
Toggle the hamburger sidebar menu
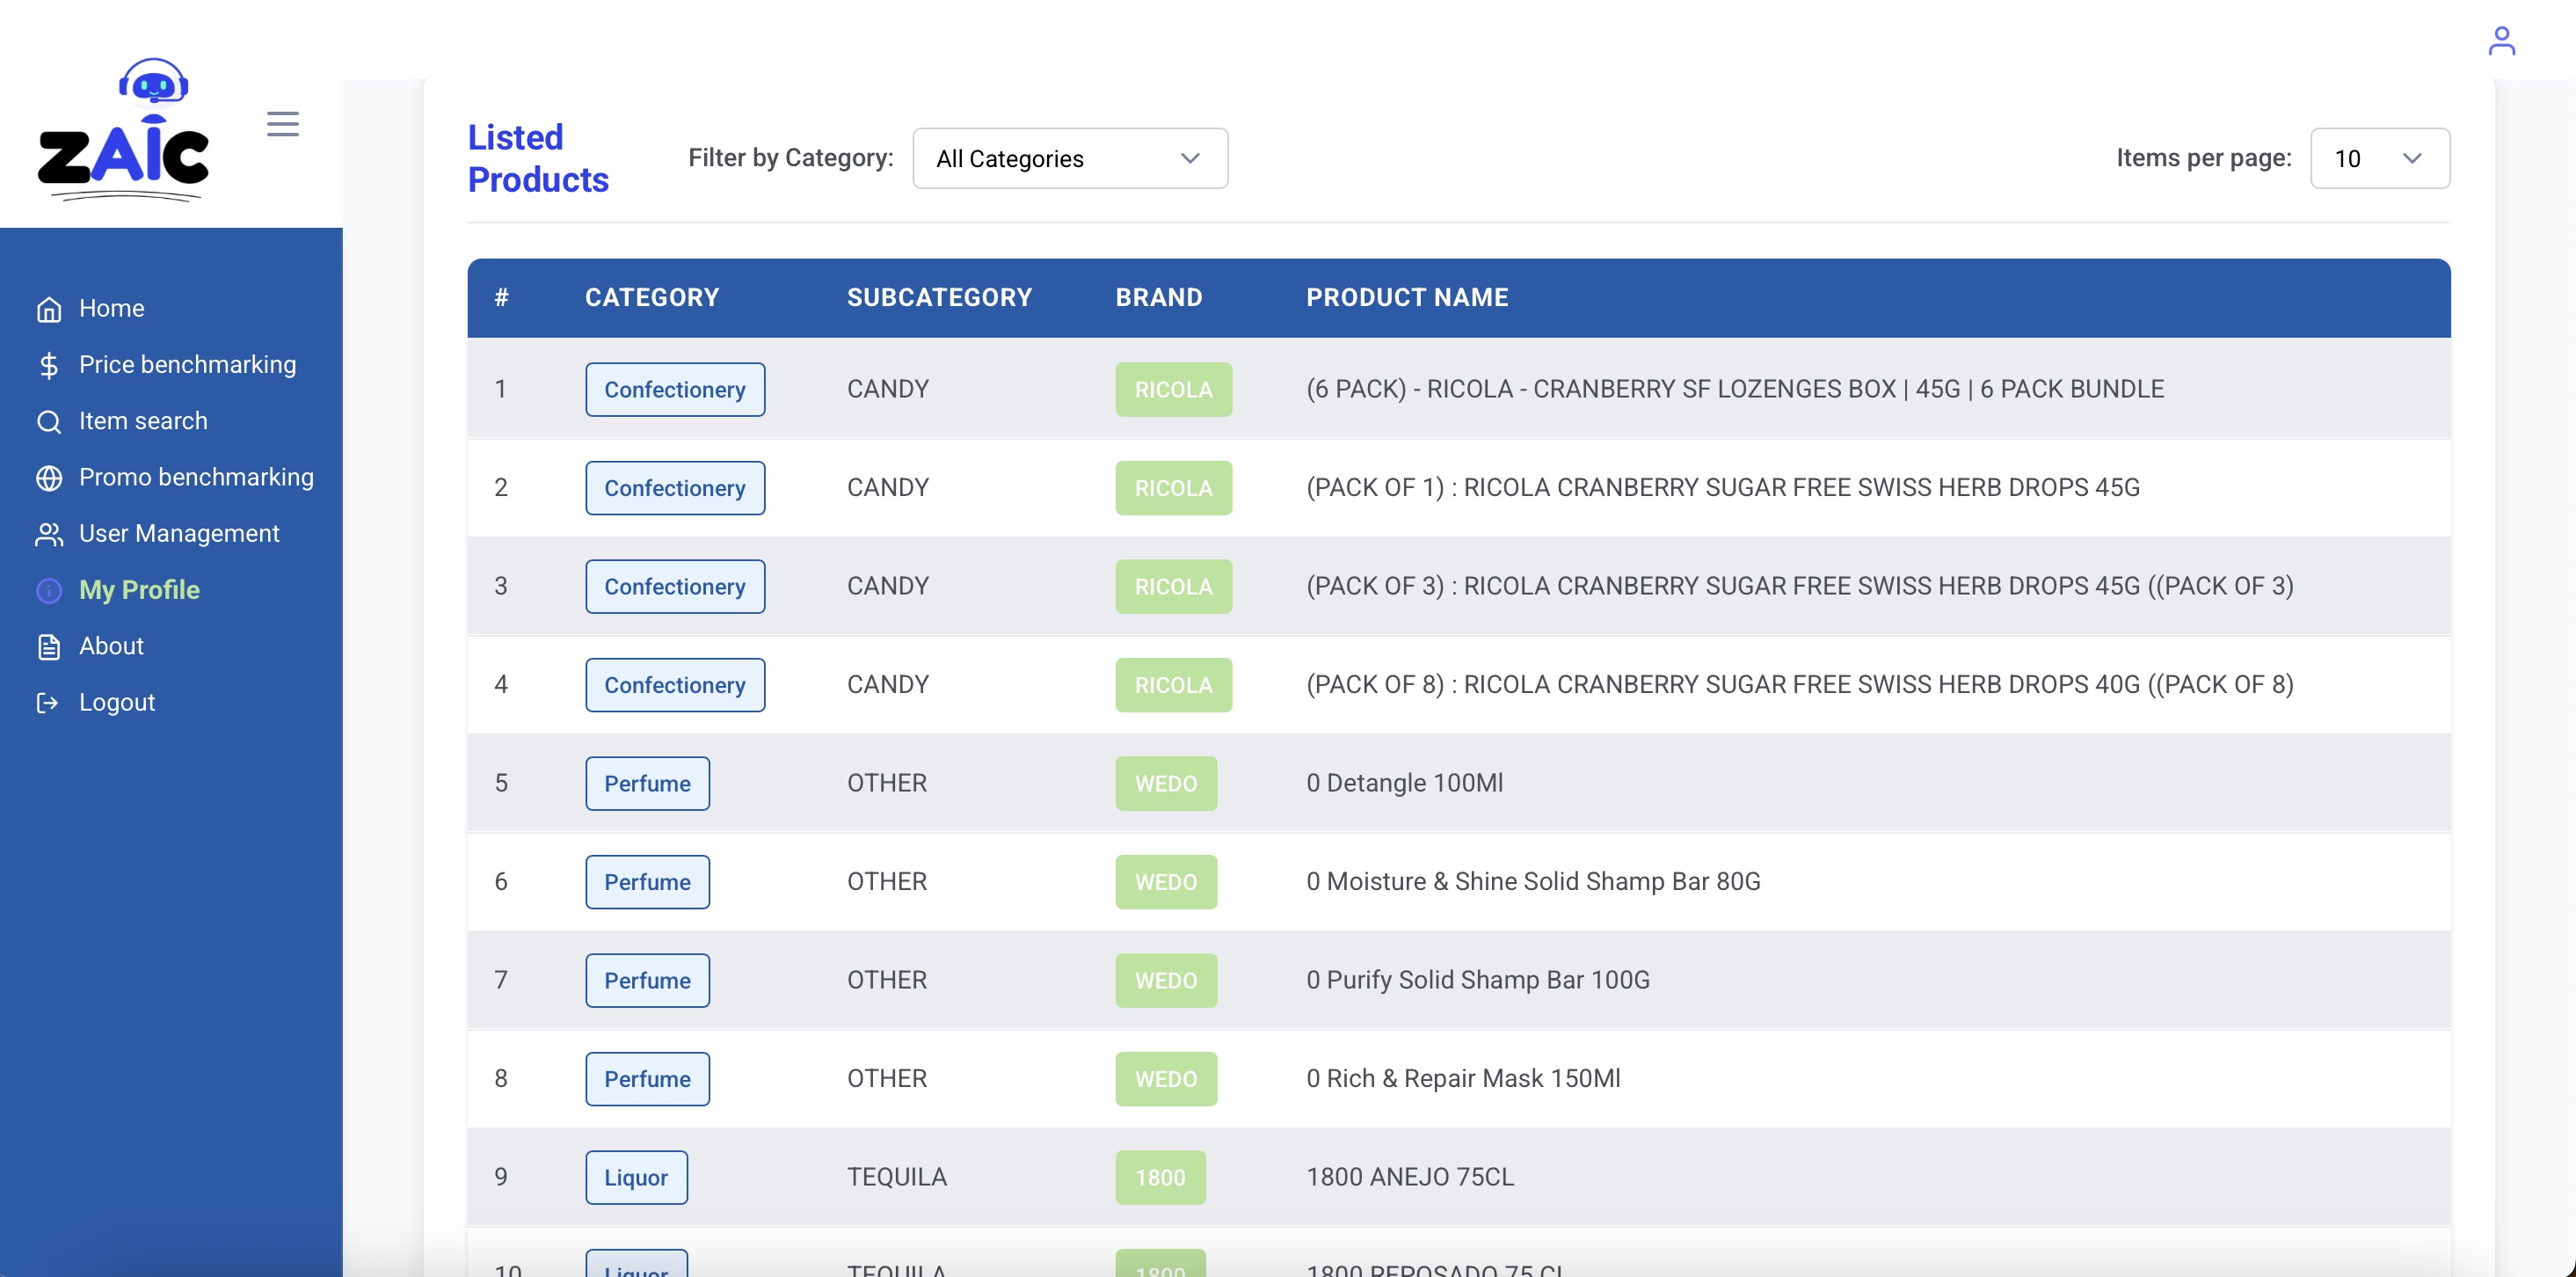point(283,124)
